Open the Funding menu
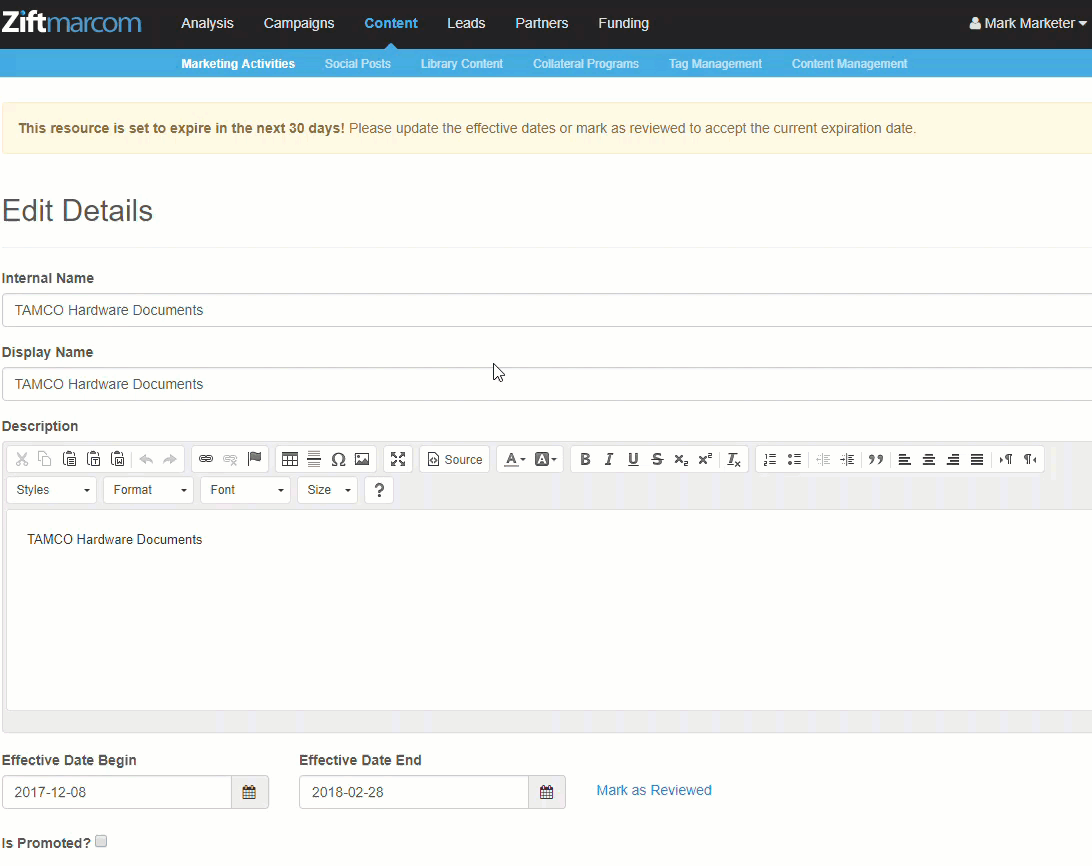 pos(623,23)
